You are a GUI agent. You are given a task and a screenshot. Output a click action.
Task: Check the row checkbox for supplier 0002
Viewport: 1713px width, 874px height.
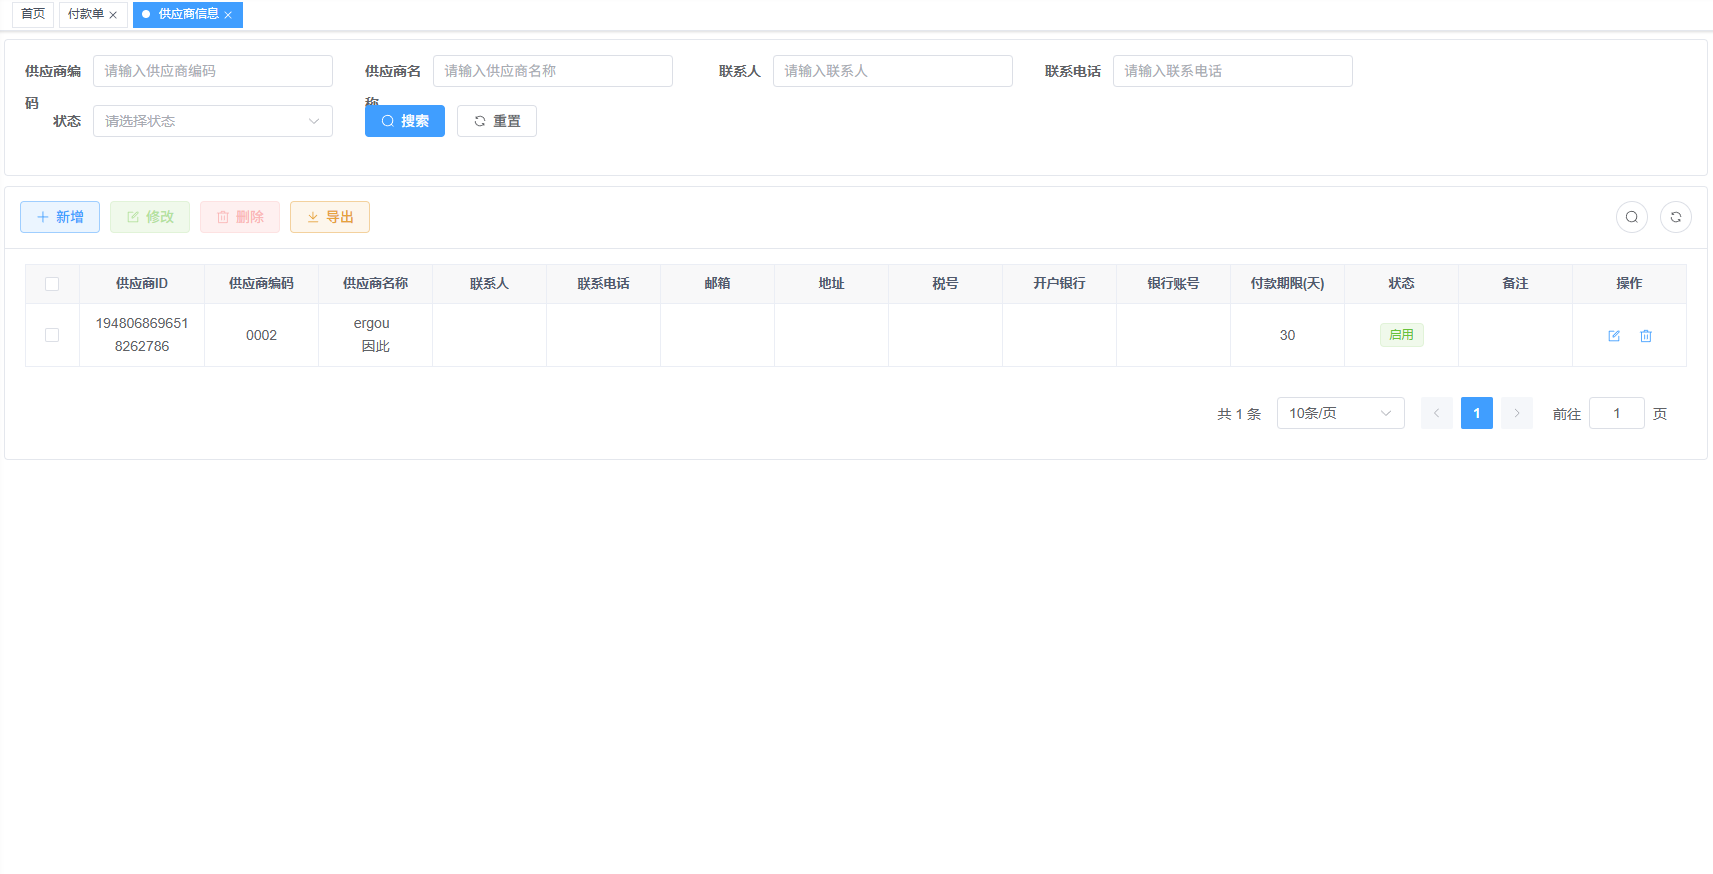(52, 335)
